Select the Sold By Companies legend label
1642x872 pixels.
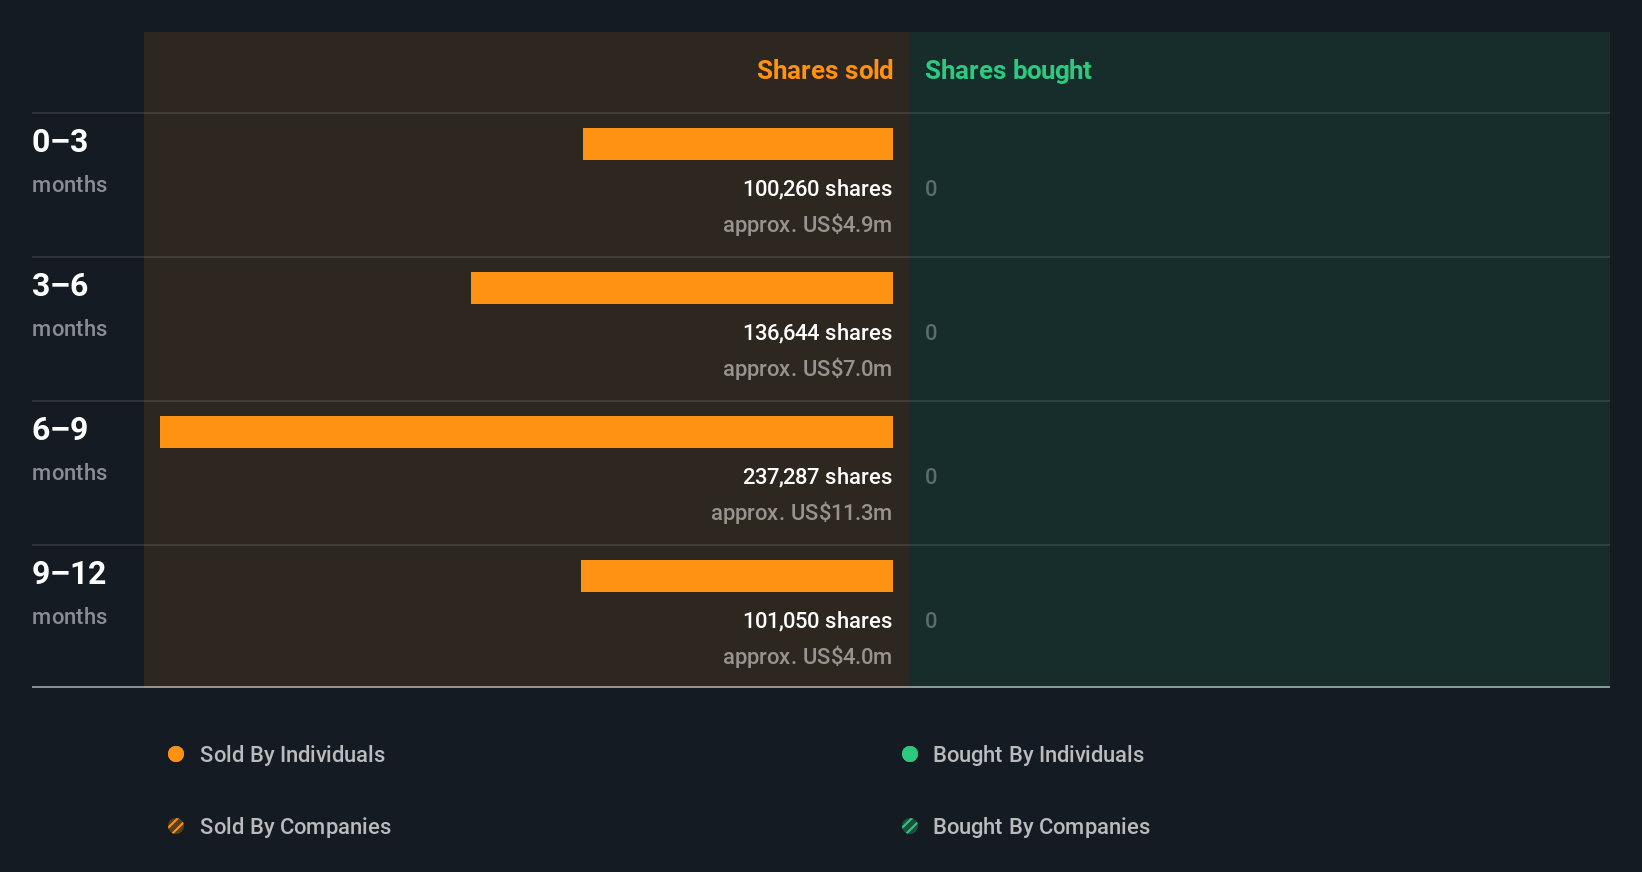(295, 826)
